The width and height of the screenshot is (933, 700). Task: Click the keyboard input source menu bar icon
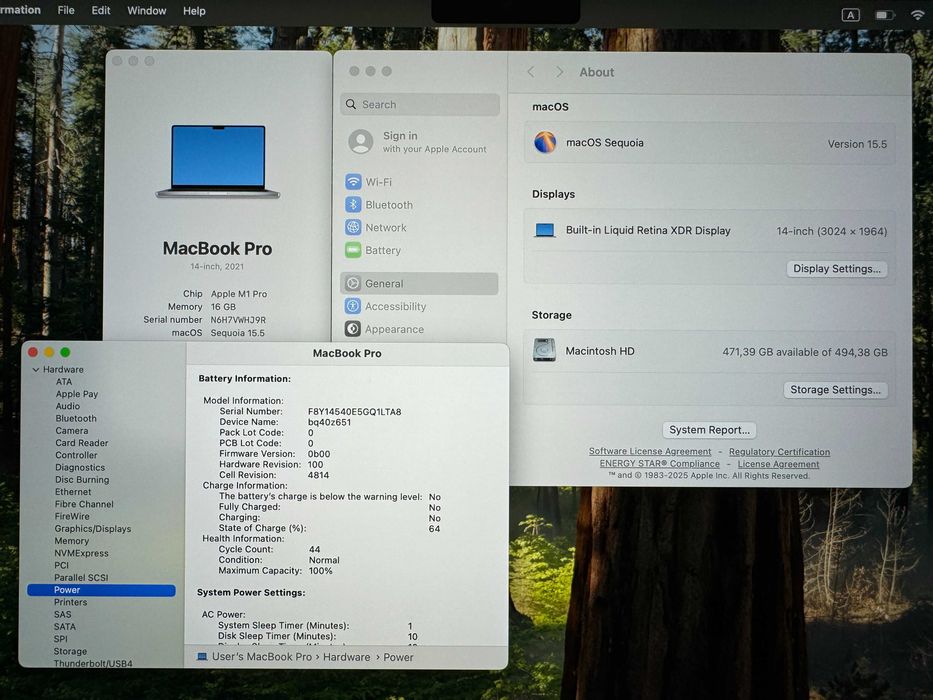[x=850, y=15]
